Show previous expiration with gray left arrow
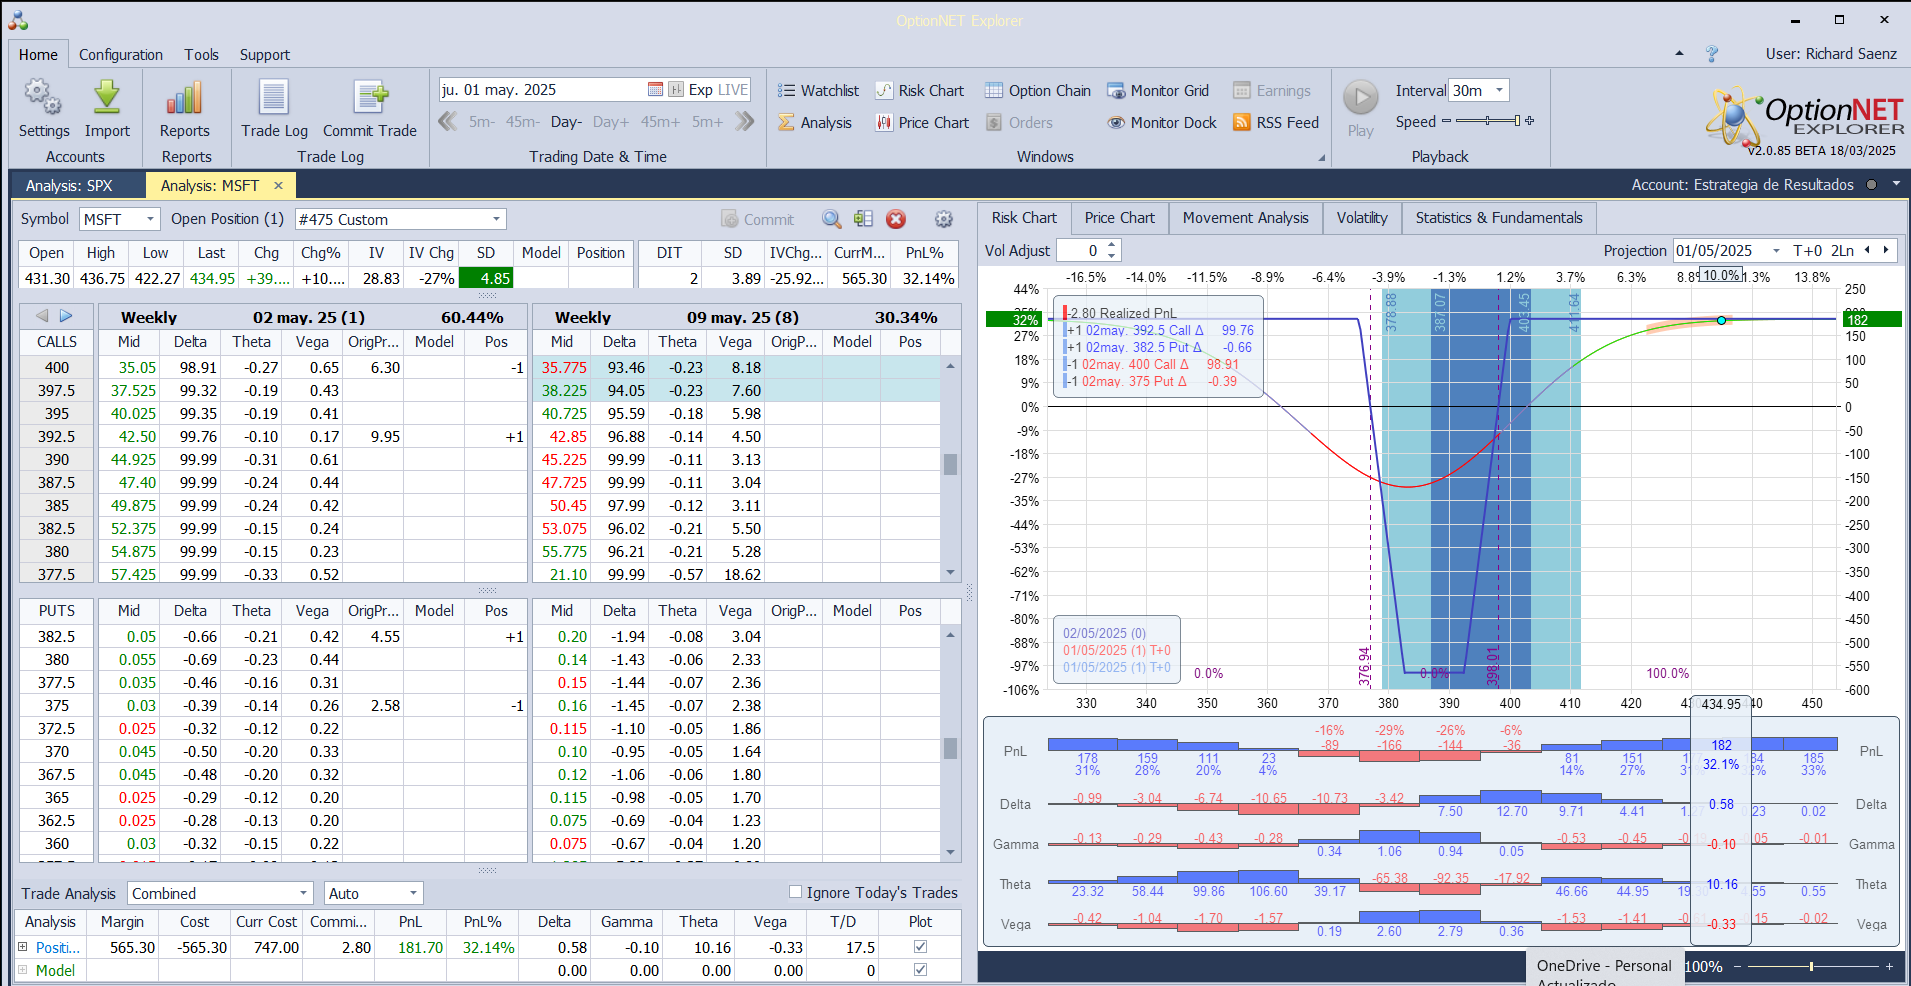Screen dimensions: 1911x986 pos(42,316)
